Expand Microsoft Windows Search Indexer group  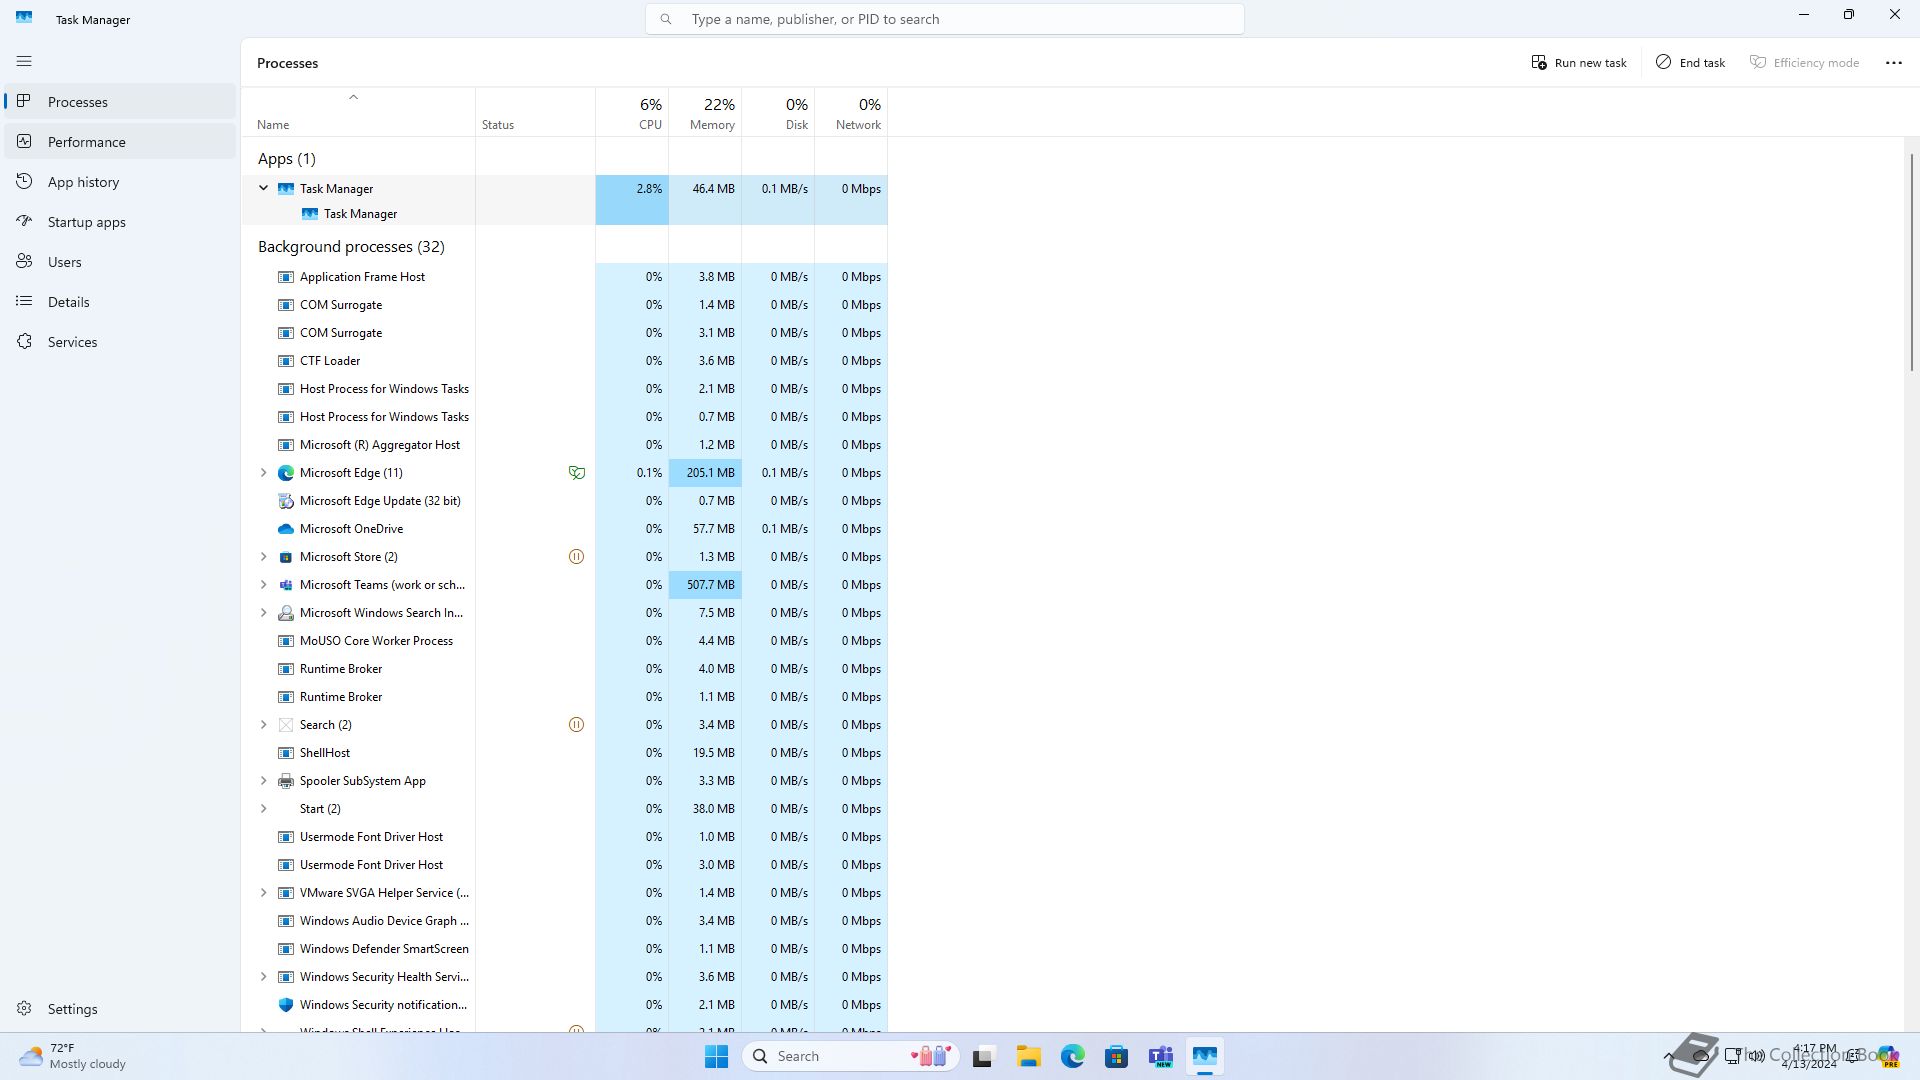point(264,613)
